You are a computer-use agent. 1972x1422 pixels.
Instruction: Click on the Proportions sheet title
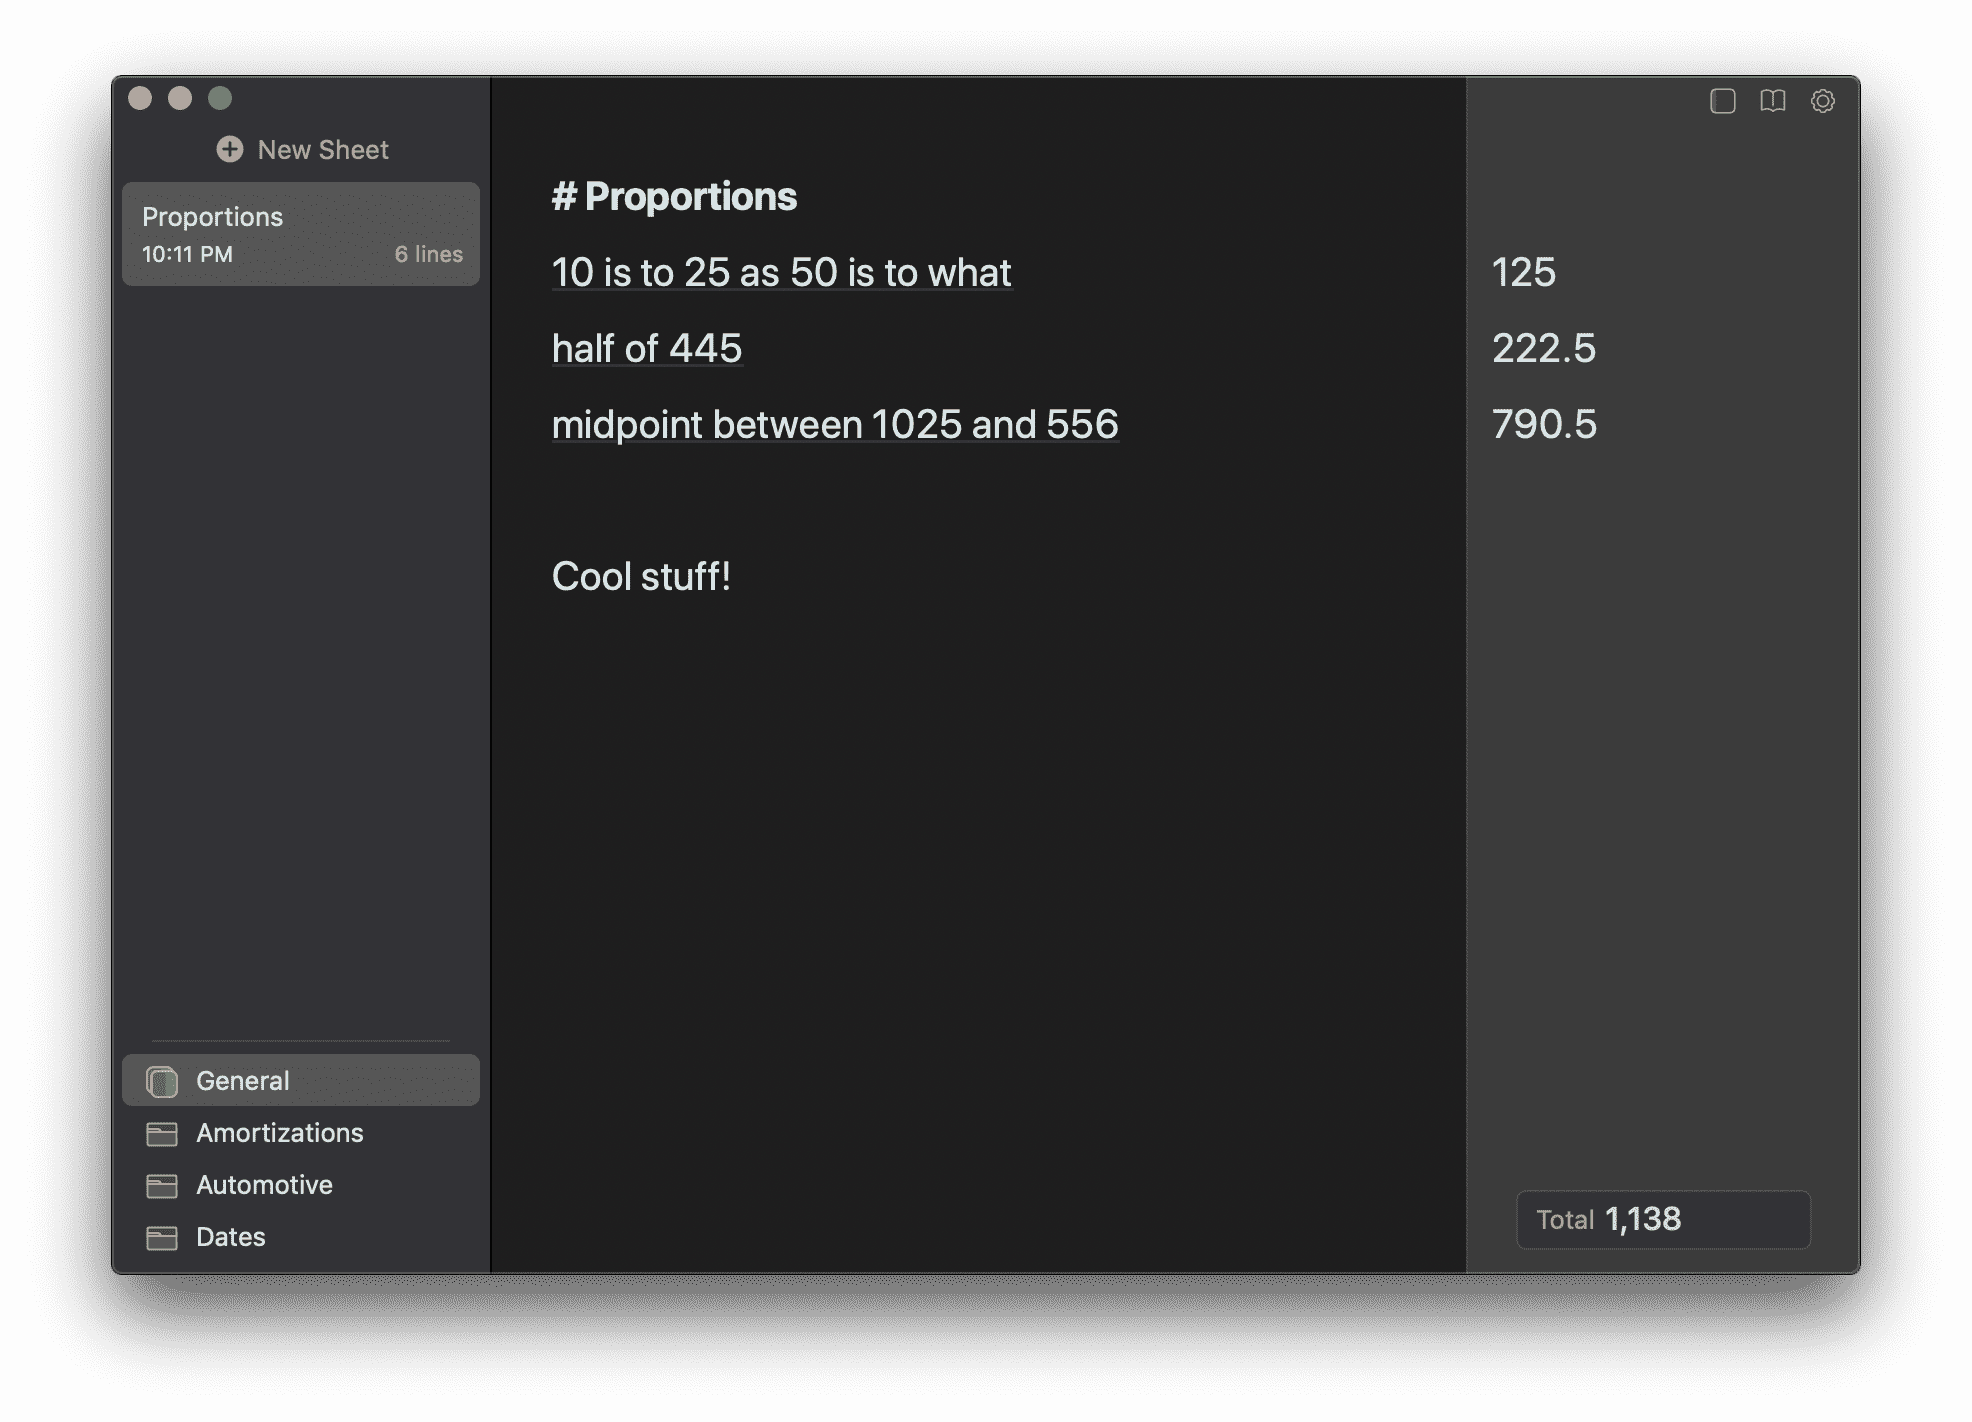214,216
